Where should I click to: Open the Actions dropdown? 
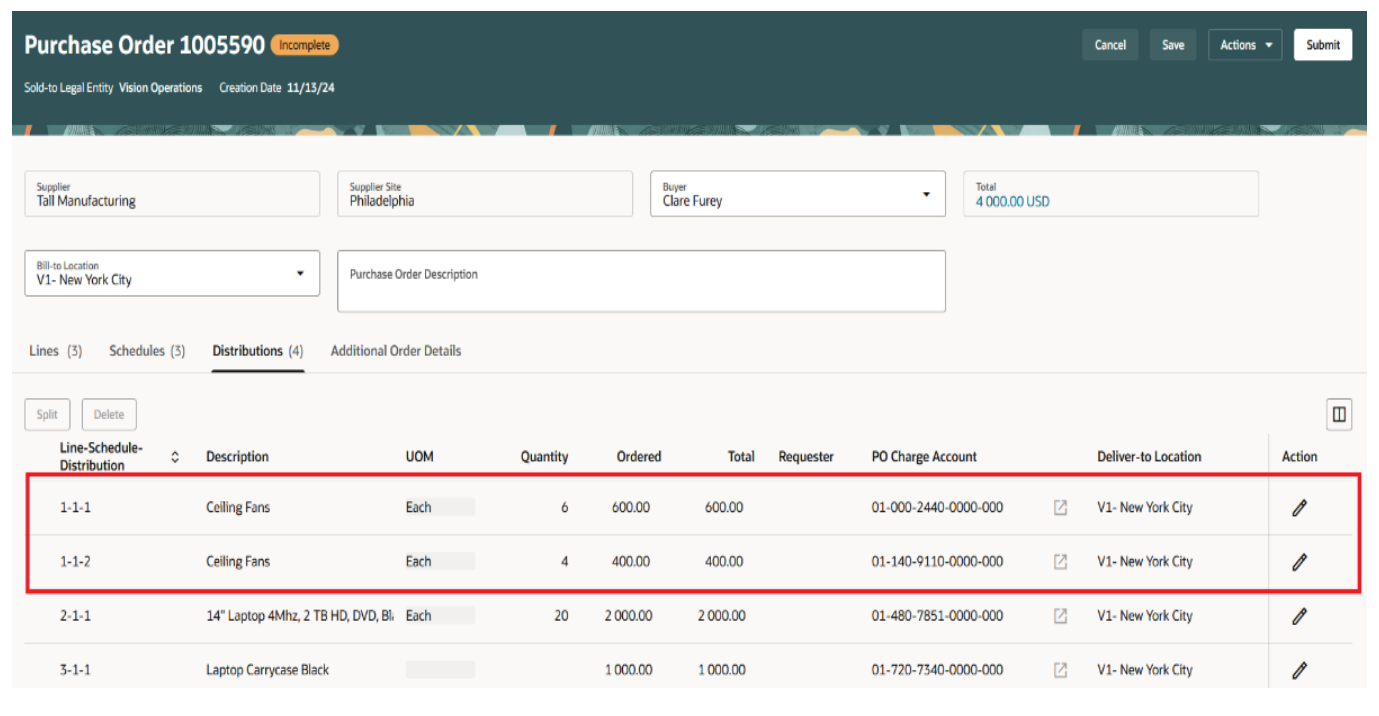(1245, 44)
